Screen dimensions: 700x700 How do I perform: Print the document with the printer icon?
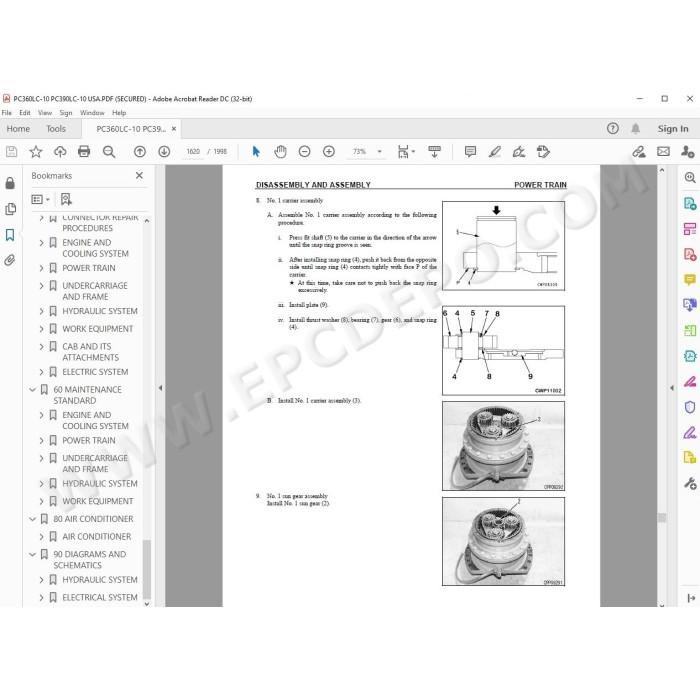84,152
